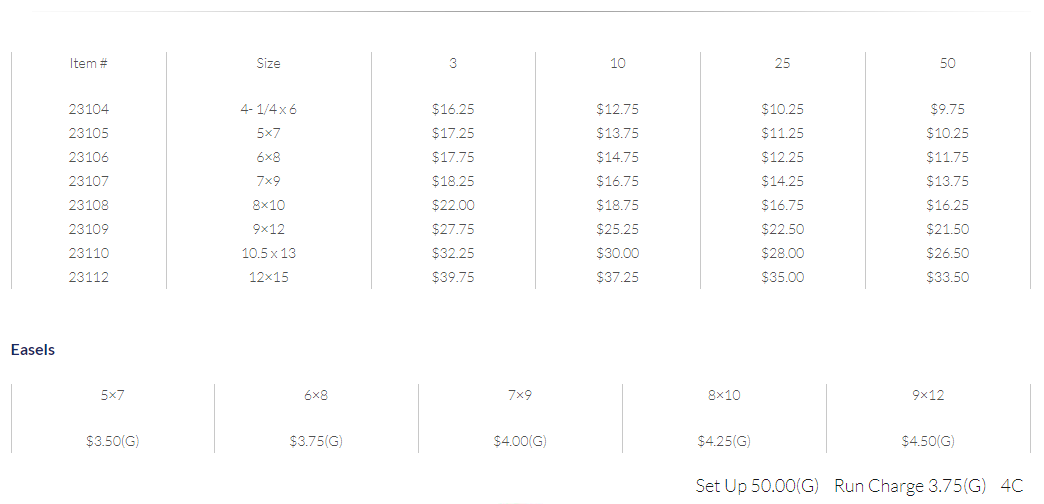Image resolution: width=1044 pixels, height=504 pixels.
Task: Select the 9×12 easel size header
Action: click(928, 395)
